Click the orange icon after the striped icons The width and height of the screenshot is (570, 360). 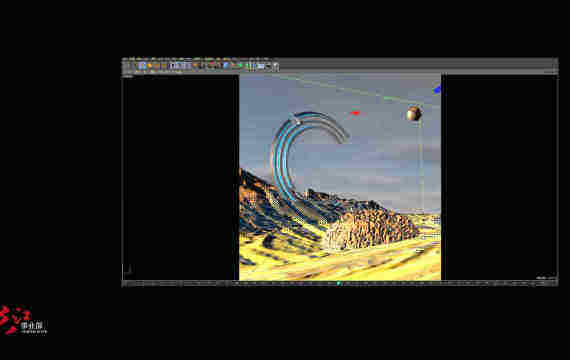click(196, 66)
